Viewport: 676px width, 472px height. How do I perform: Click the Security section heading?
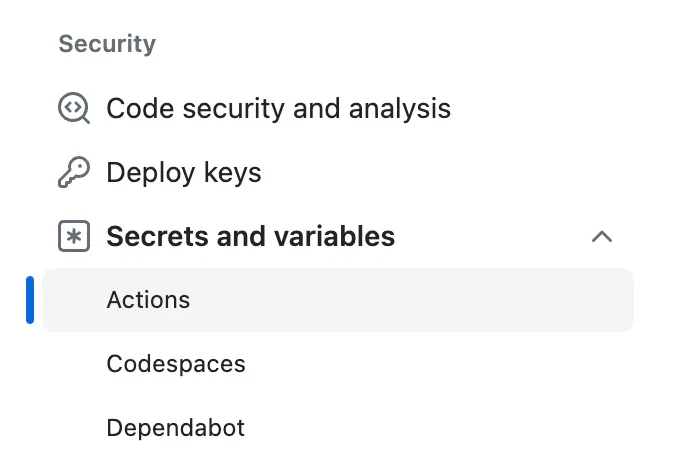(107, 44)
